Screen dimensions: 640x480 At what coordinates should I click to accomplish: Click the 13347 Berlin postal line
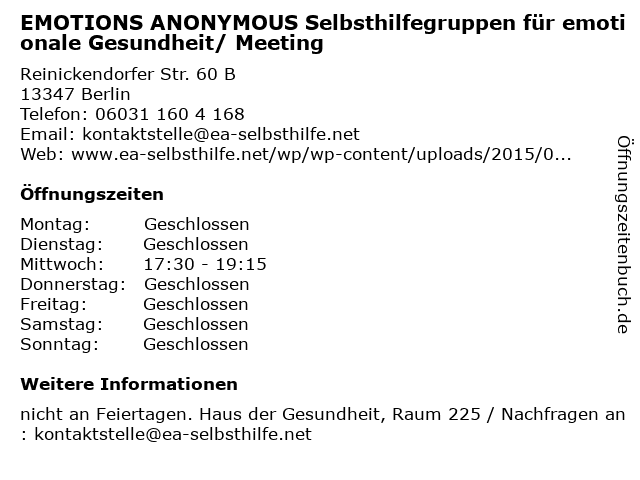[x=75, y=94]
